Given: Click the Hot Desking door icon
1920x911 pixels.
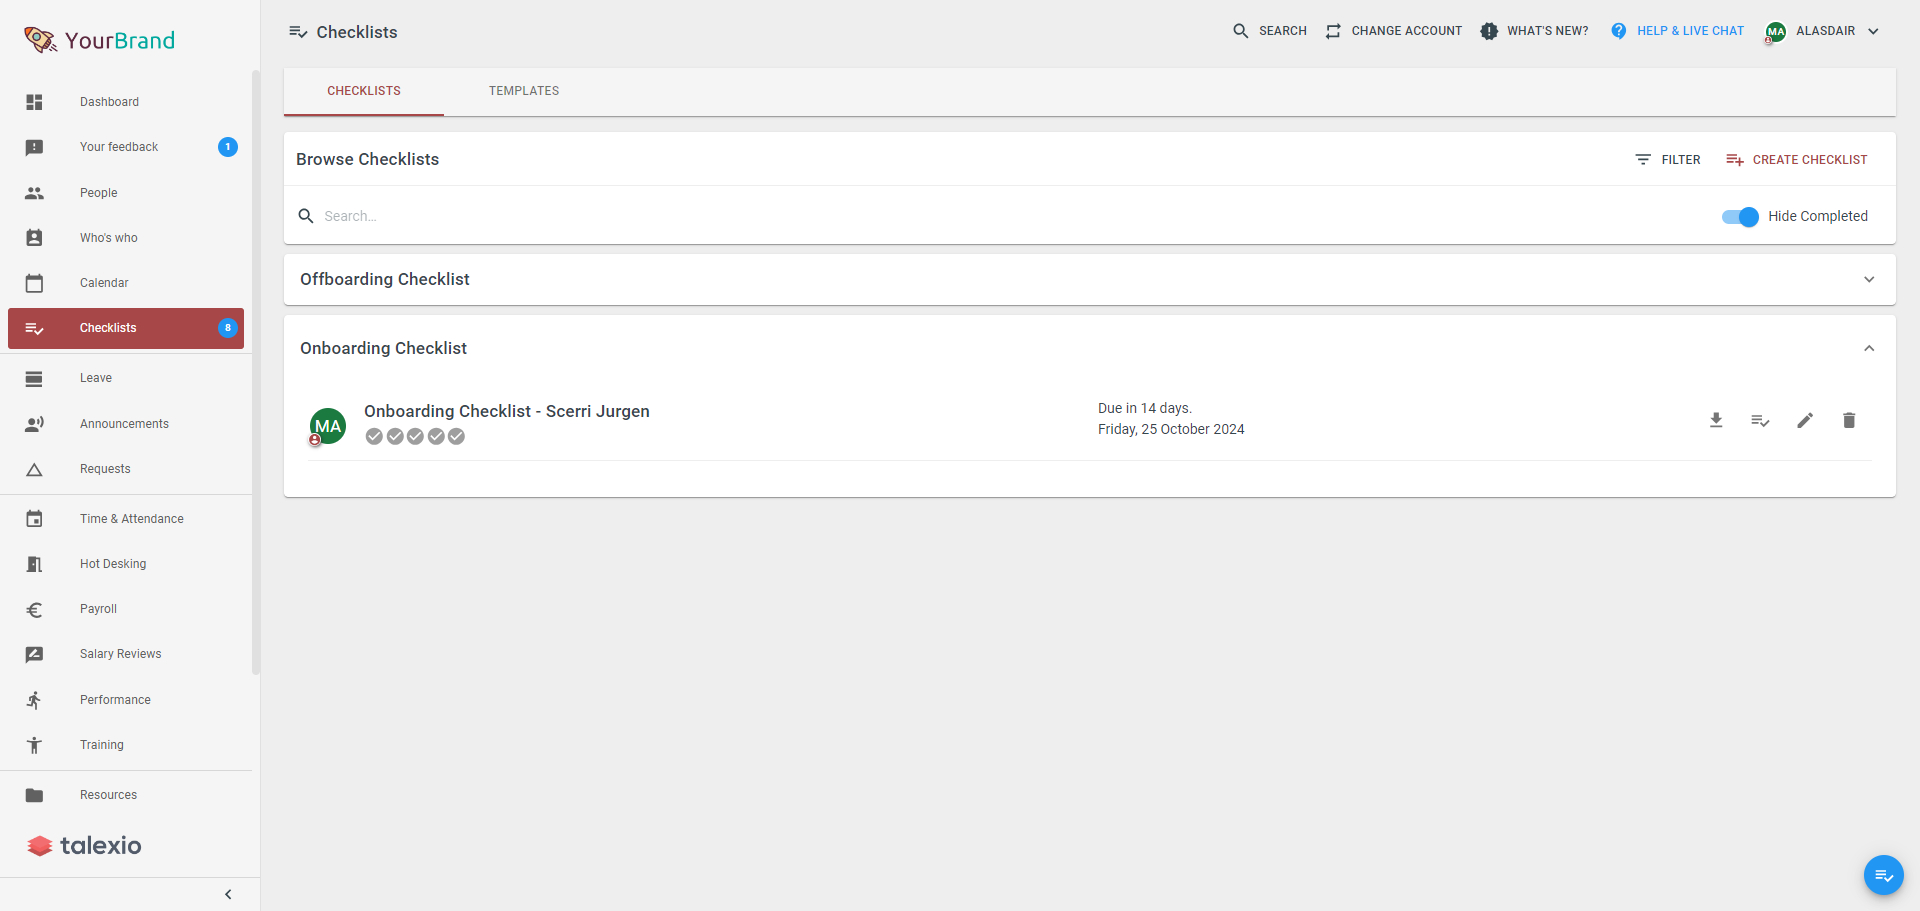Looking at the screenshot, I should pyautogui.click(x=34, y=564).
